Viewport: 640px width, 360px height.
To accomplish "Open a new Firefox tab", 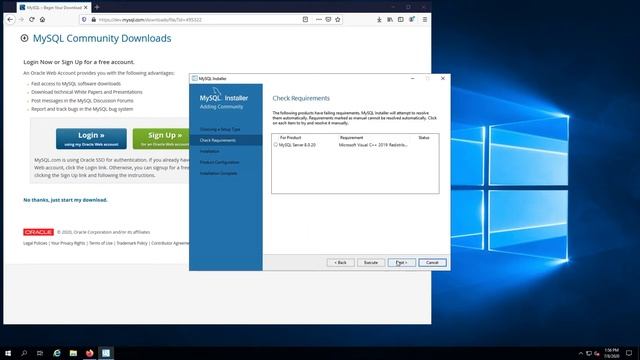I will (97, 7).
